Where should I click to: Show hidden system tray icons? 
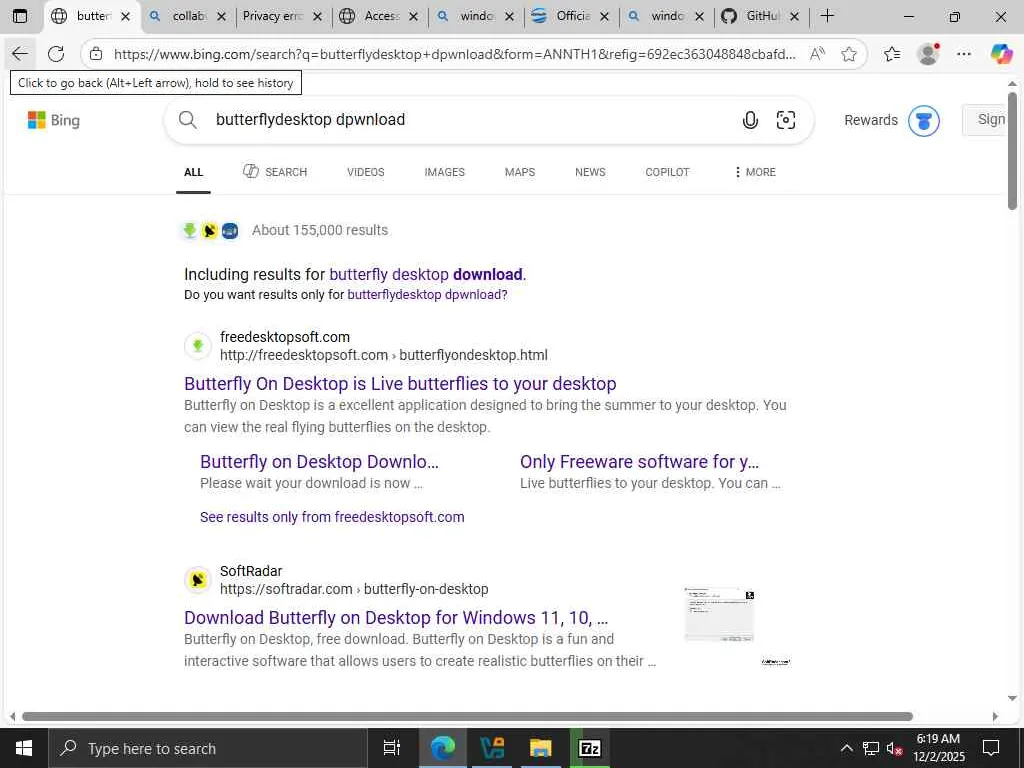pos(846,748)
